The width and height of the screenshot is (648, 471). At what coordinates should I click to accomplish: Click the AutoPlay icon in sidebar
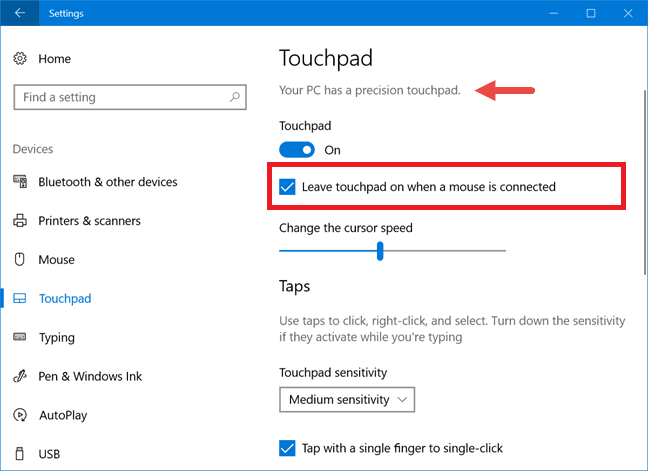[x=20, y=415]
